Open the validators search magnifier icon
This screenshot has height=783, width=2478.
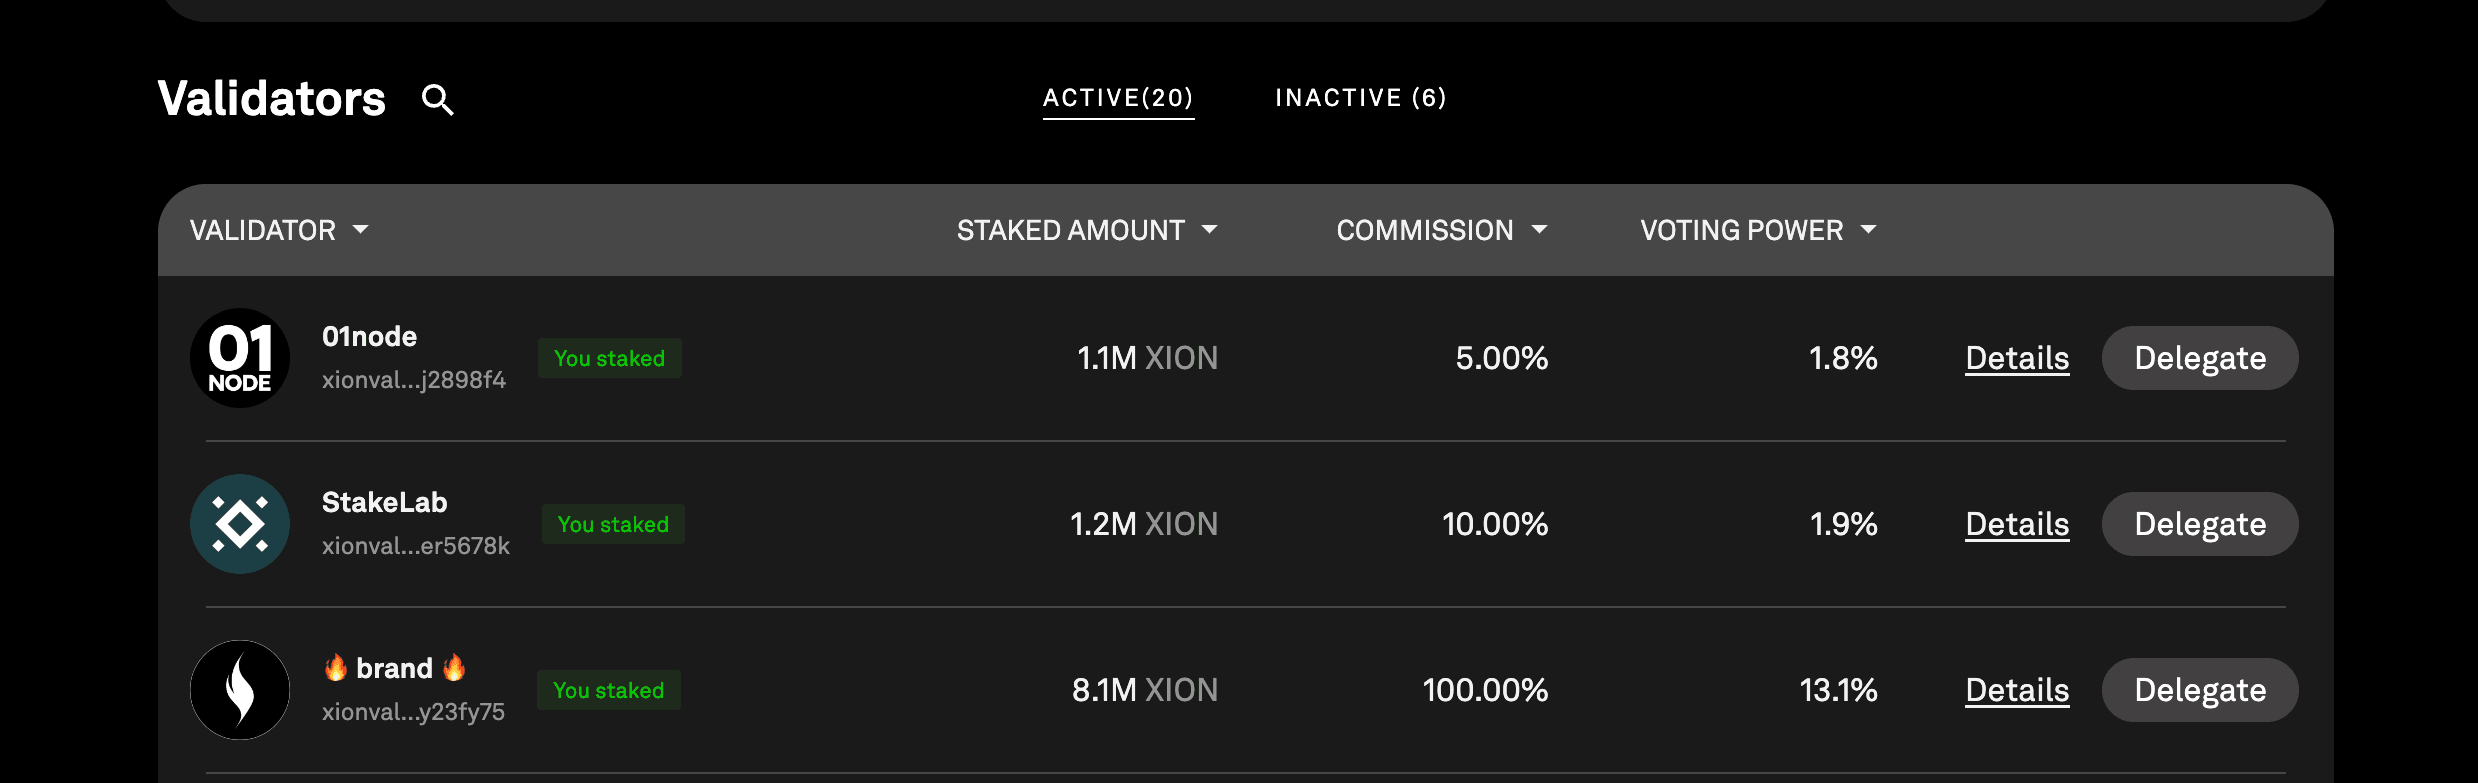click(437, 99)
